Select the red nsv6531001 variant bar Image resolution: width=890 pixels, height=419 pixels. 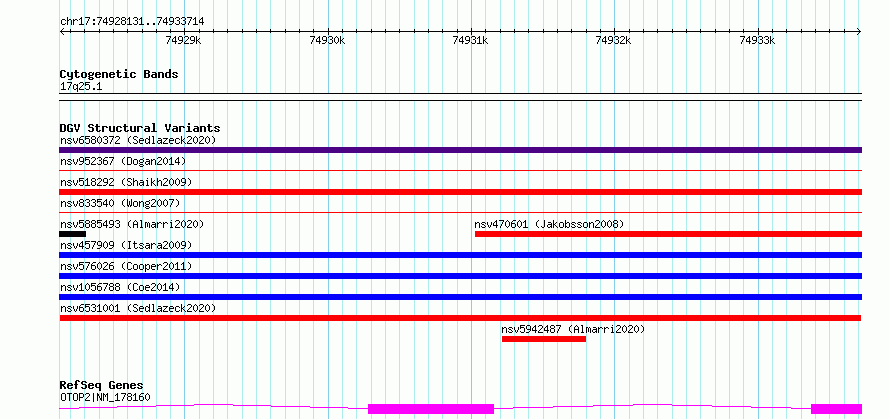click(x=460, y=318)
